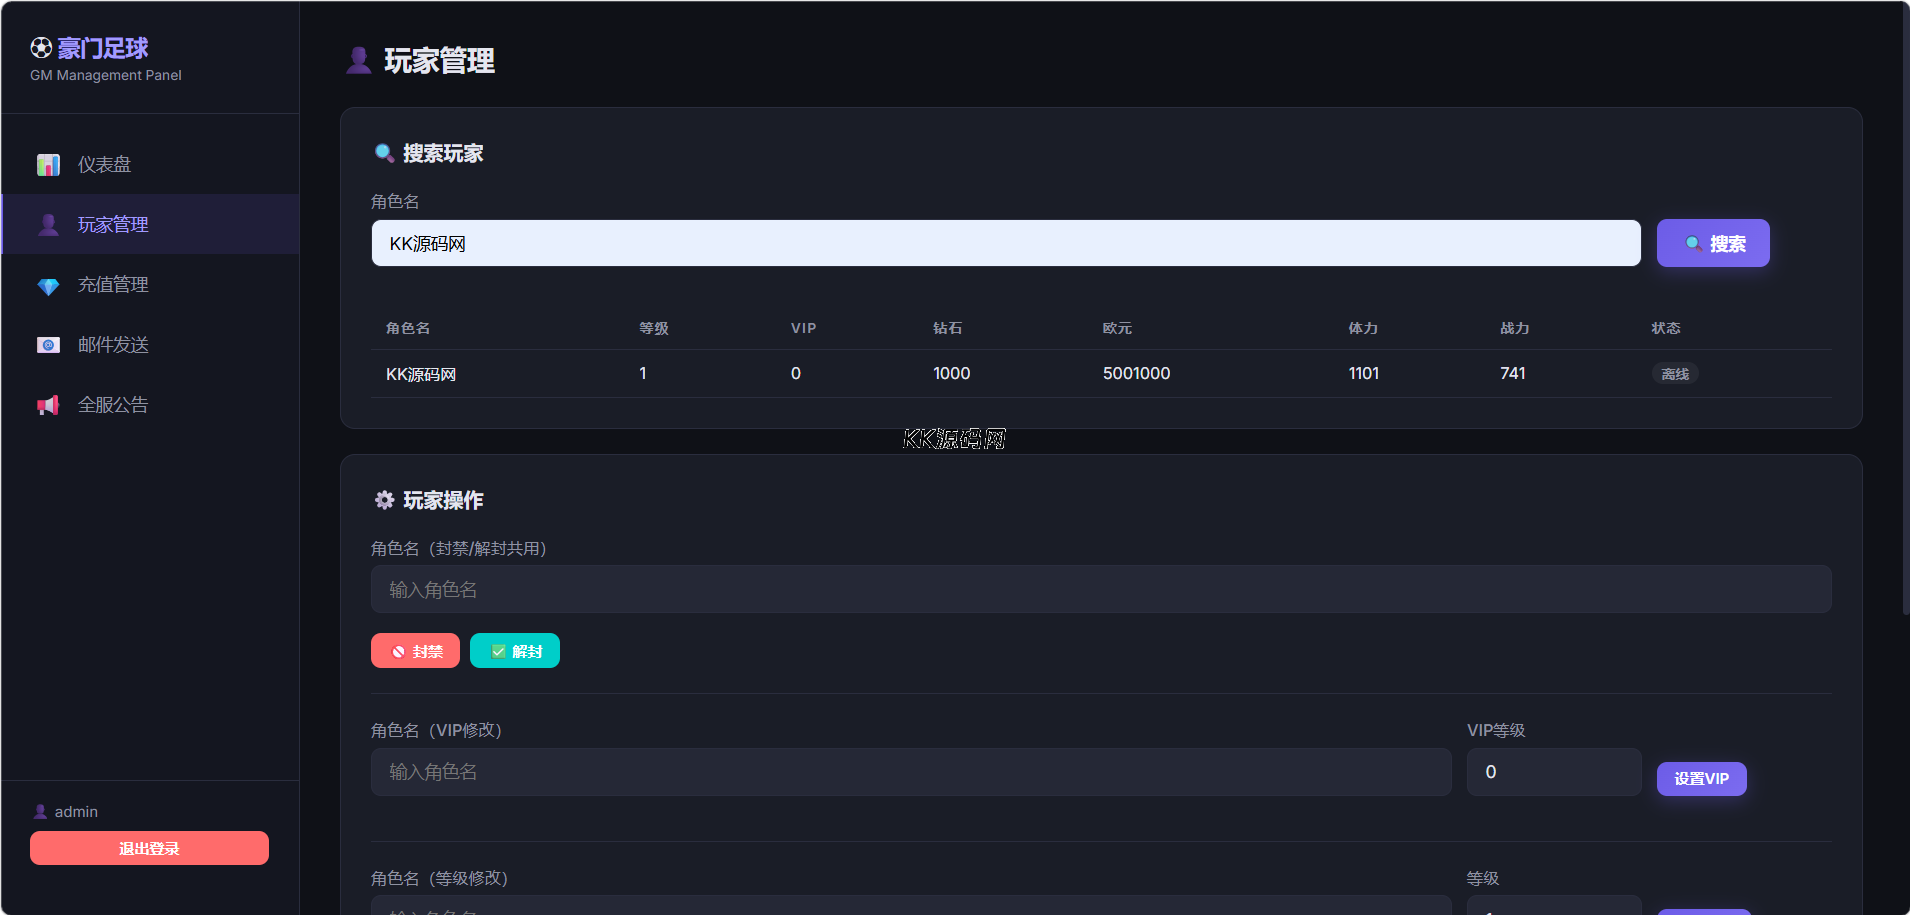Screen dimensions: 1910x915
Task: Click the 退出登录 logout button
Action: [149, 848]
